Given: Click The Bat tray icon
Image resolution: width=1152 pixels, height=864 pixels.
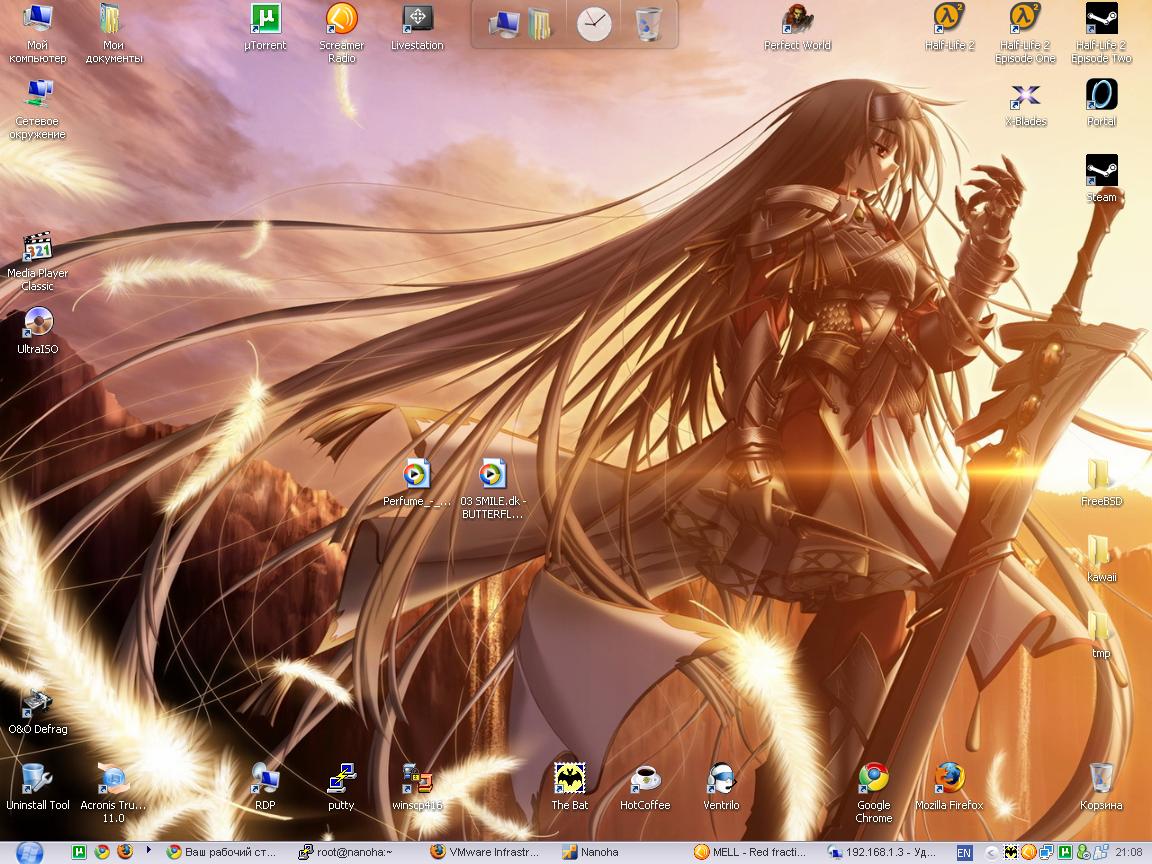Looking at the screenshot, I should pyautogui.click(x=1011, y=852).
